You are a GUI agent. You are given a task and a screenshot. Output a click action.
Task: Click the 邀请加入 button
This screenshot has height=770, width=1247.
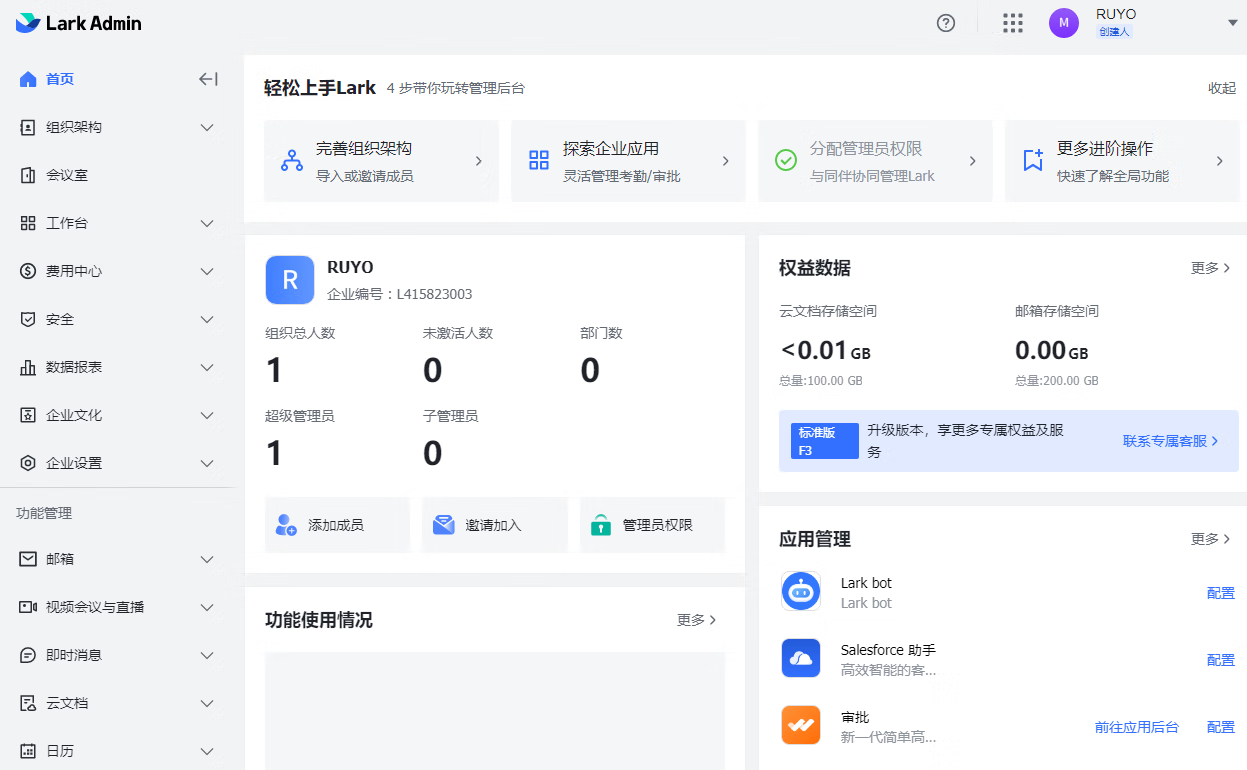[494, 525]
